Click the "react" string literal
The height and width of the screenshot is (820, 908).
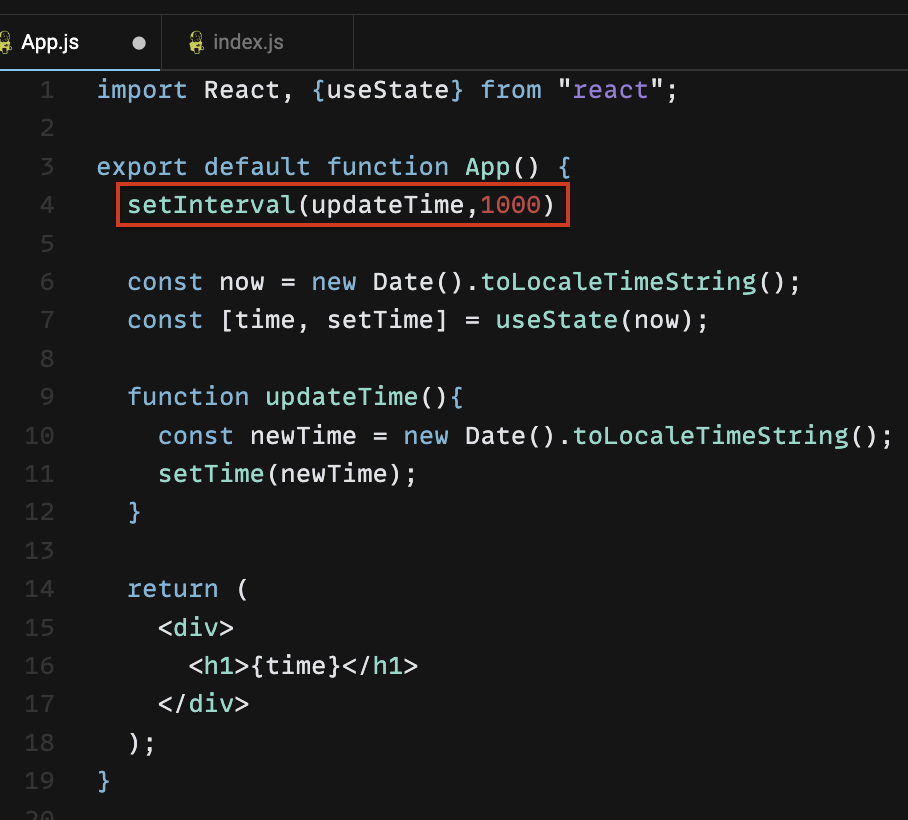[610, 90]
